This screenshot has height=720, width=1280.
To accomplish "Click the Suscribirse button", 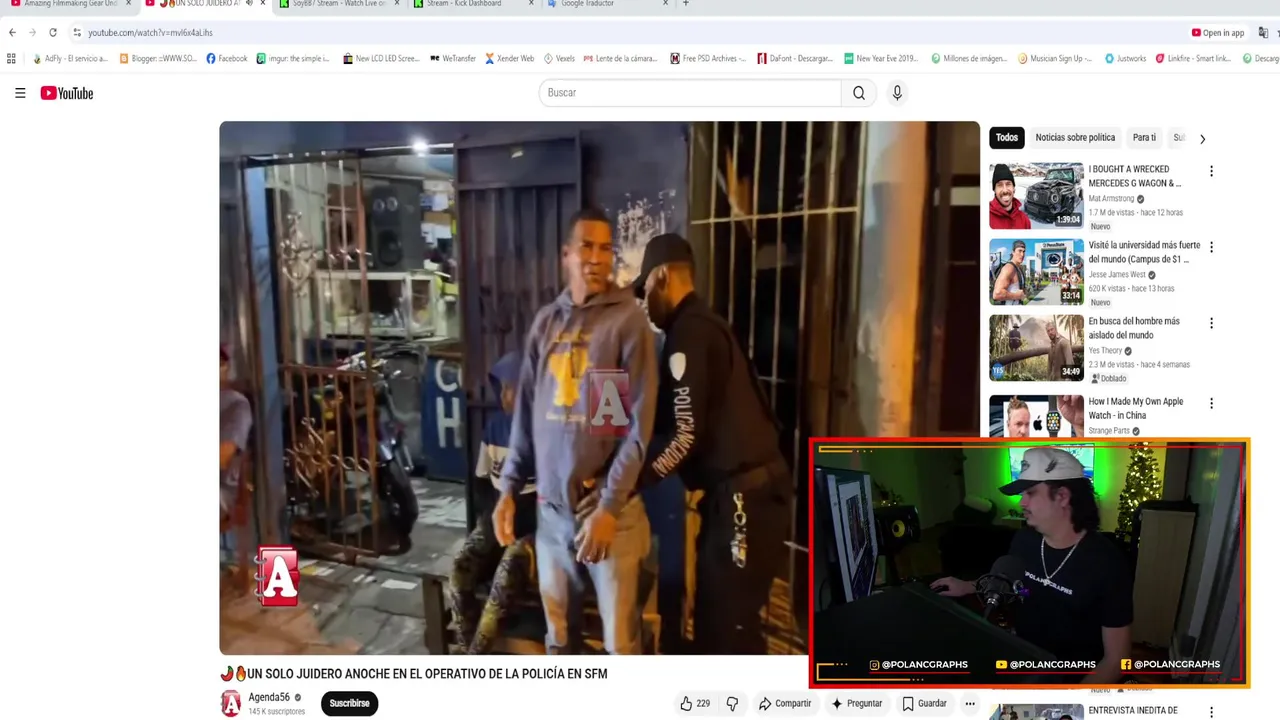I will (349, 703).
